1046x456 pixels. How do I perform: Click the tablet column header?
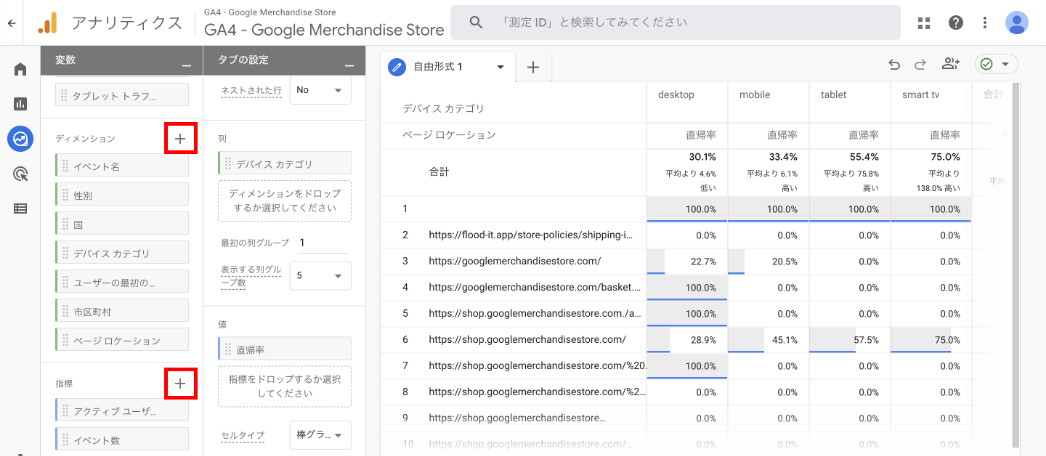pos(833,95)
